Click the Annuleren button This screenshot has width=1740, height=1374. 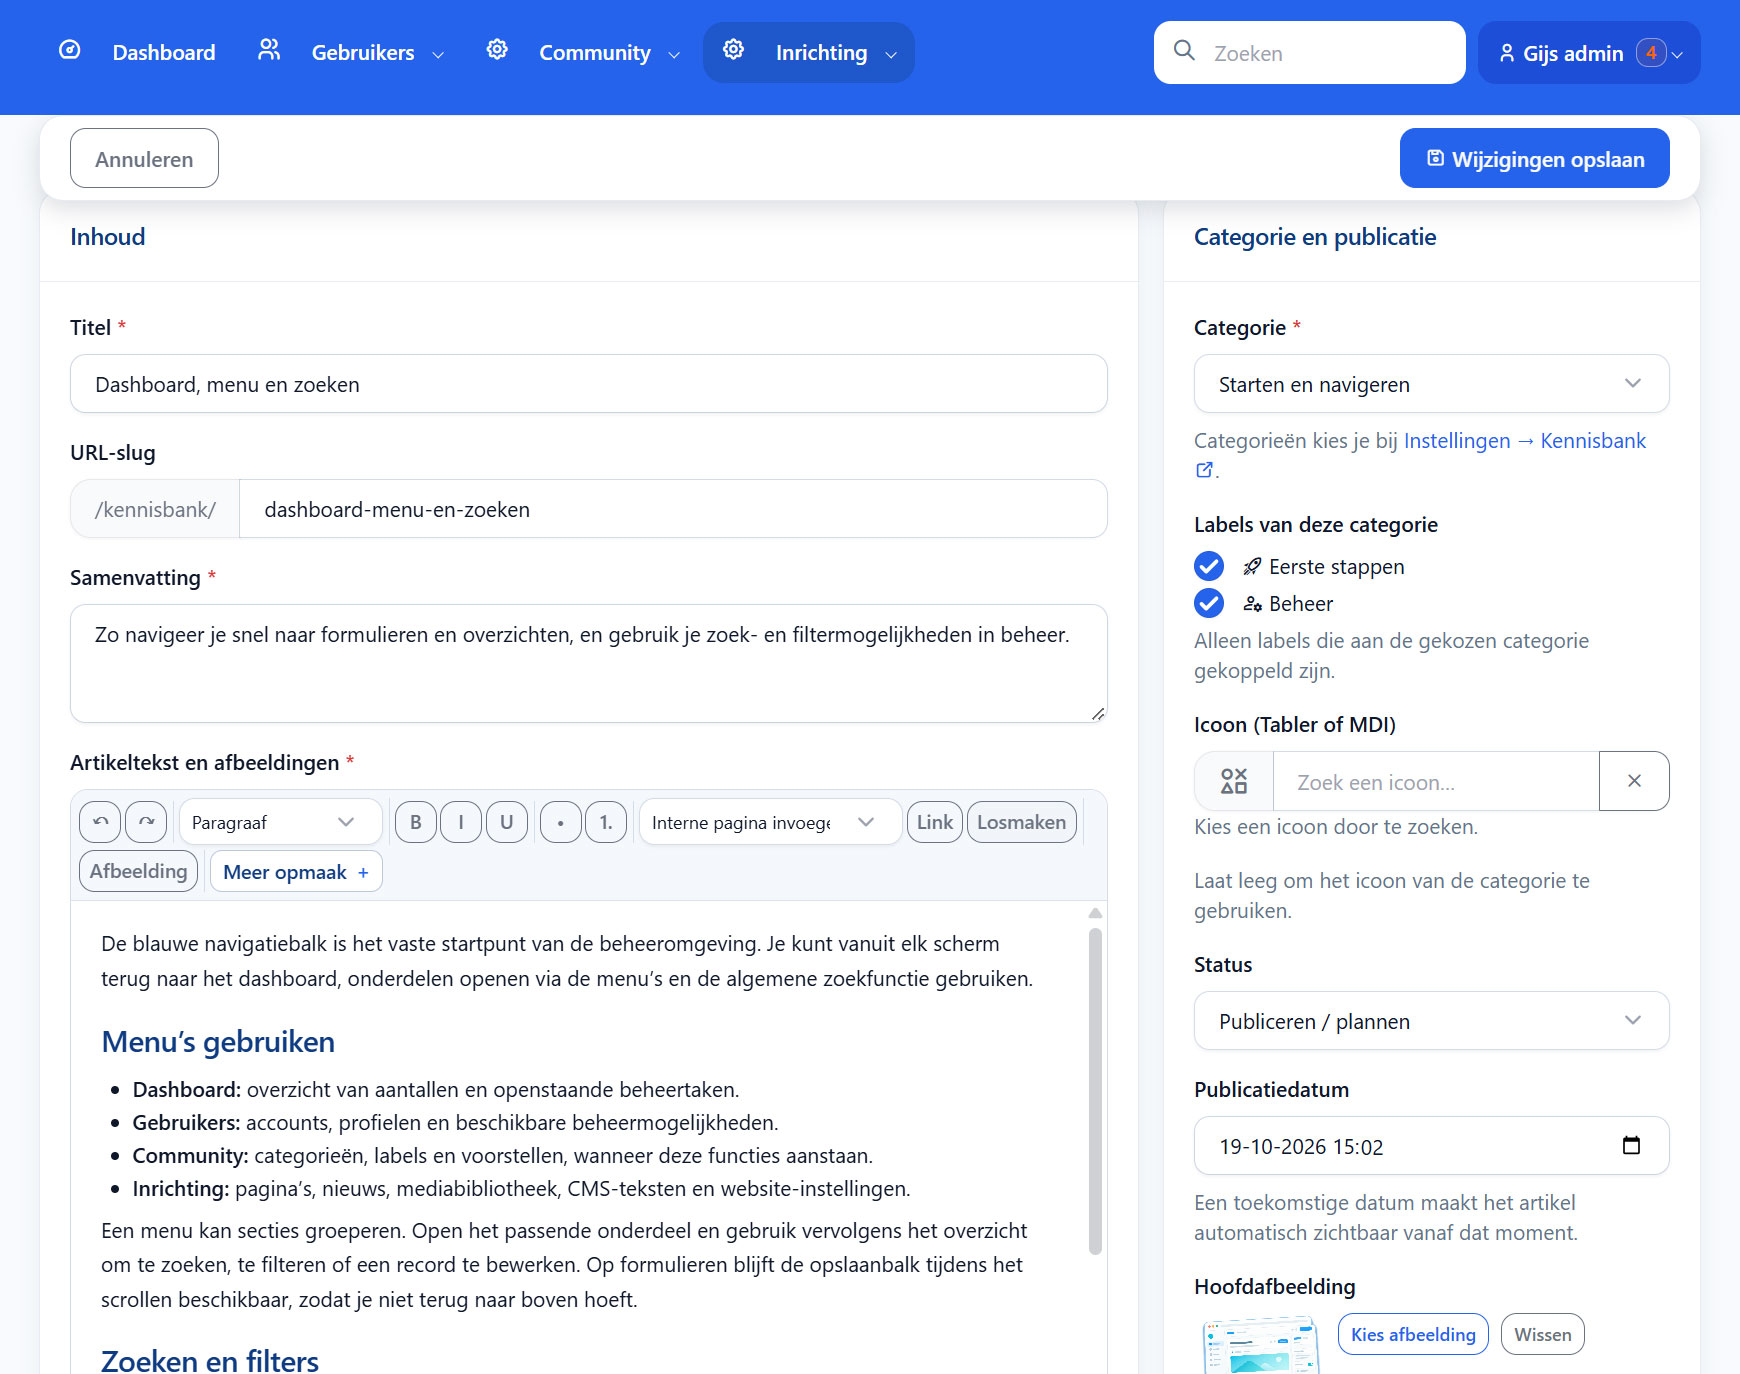click(x=144, y=158)
